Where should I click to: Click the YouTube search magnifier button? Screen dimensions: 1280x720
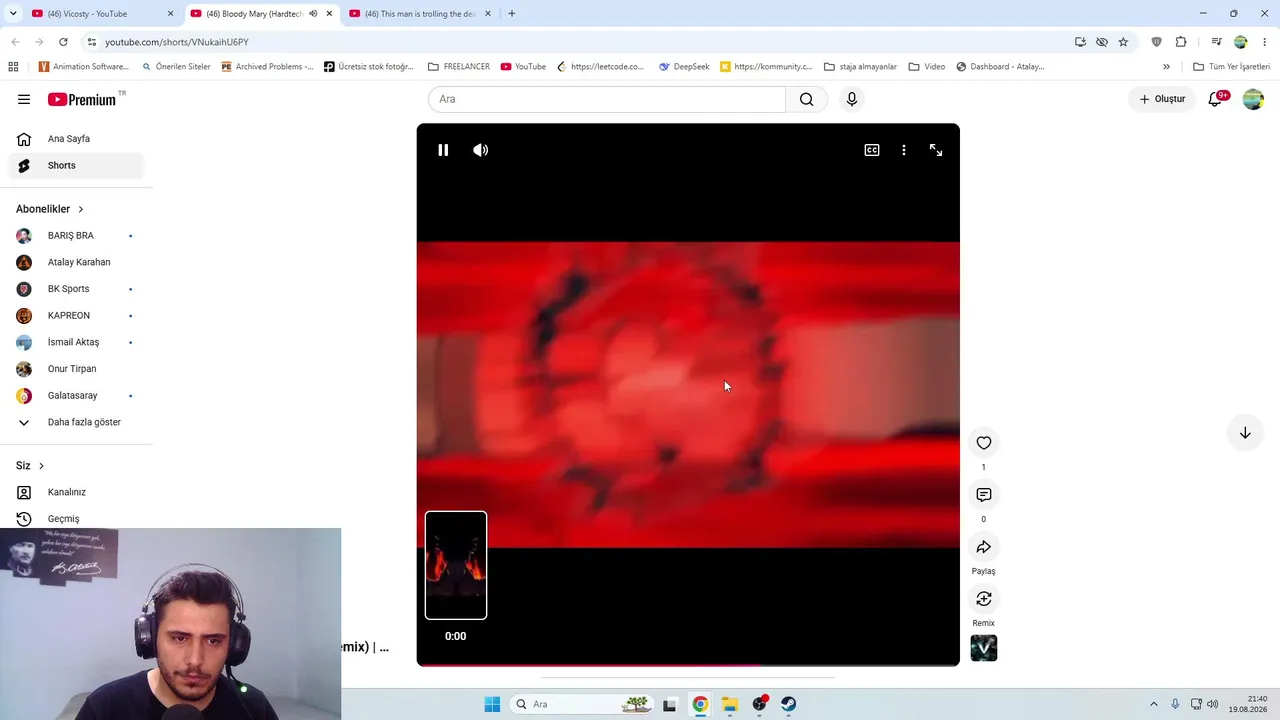pyautogui.click(x=807, y=99)
